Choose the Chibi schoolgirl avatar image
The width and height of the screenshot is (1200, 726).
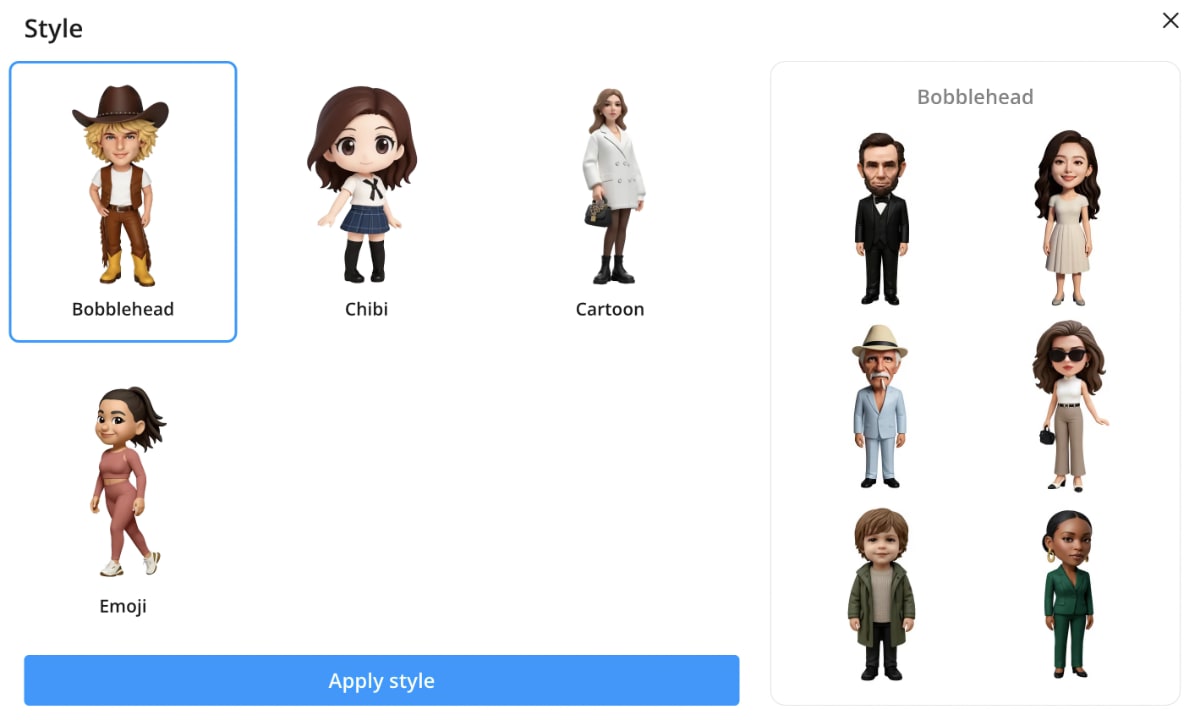pos(362,185)
